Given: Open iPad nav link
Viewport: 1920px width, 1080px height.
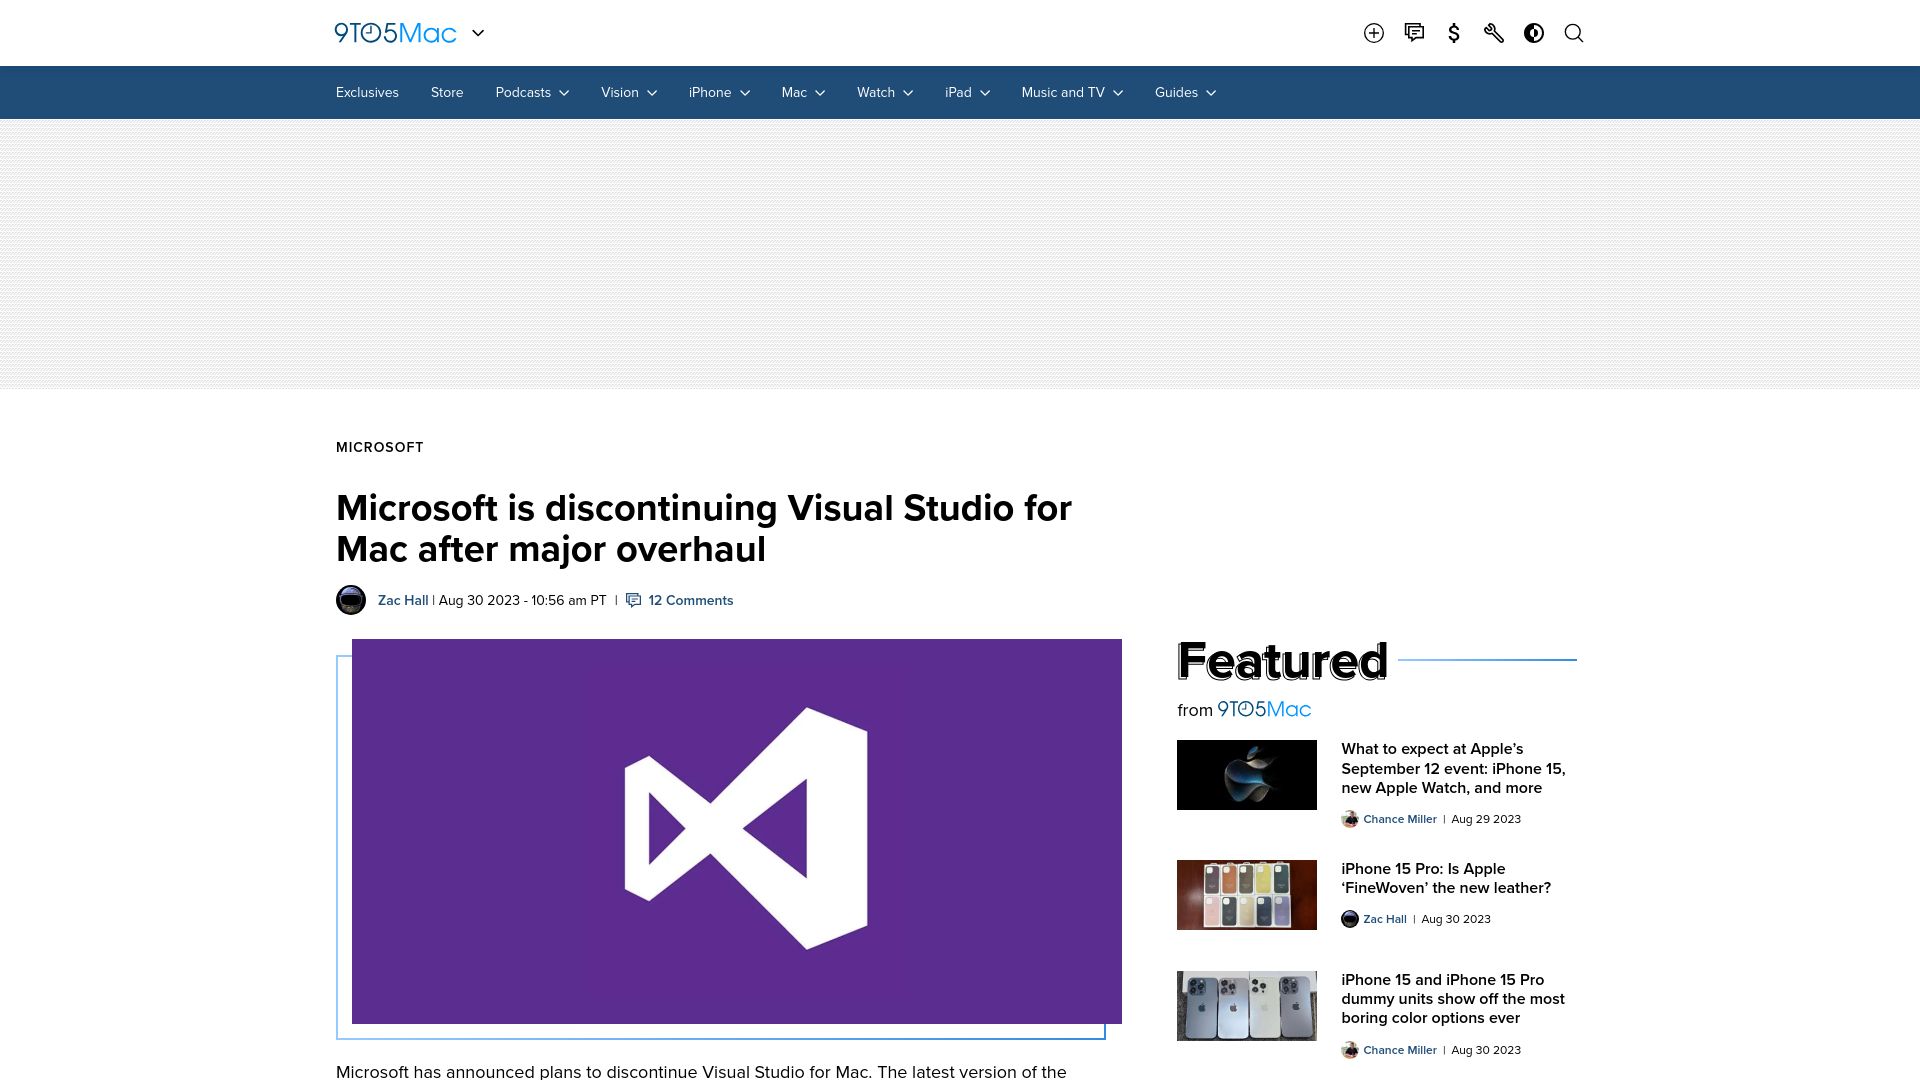Looking at the screenshot, I should (958, 92).
